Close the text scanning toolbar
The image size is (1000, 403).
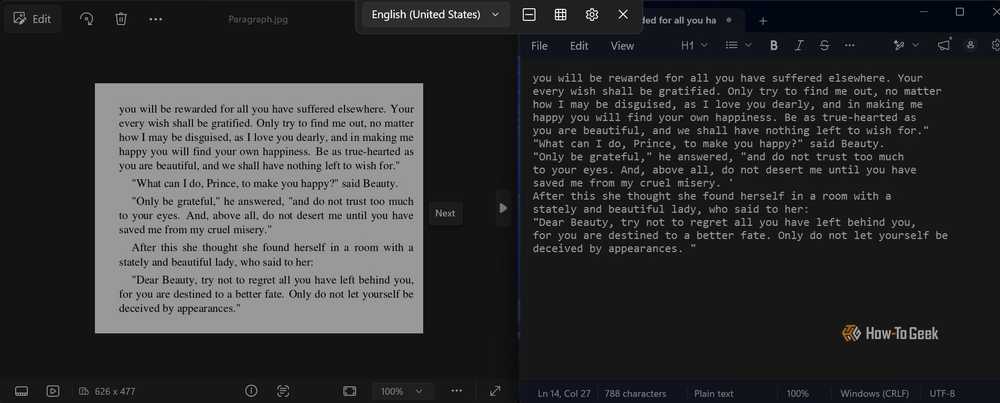click(x=623, y=15)
